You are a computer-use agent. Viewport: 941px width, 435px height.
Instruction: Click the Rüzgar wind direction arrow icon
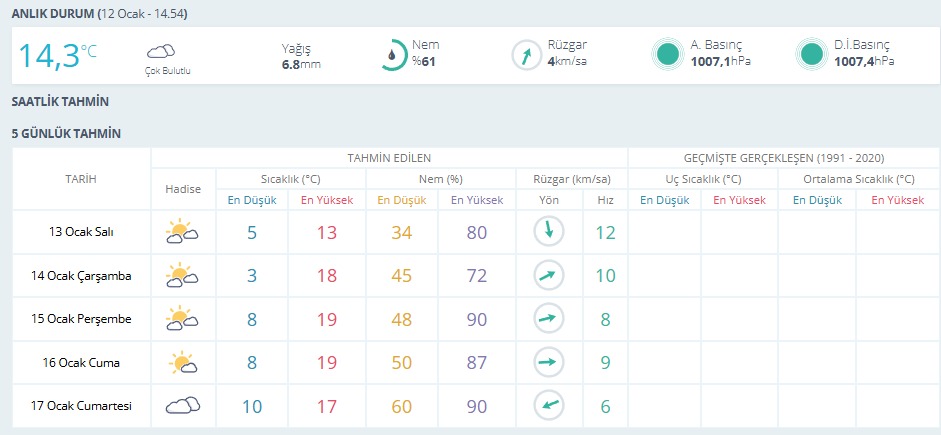(526, 55)
